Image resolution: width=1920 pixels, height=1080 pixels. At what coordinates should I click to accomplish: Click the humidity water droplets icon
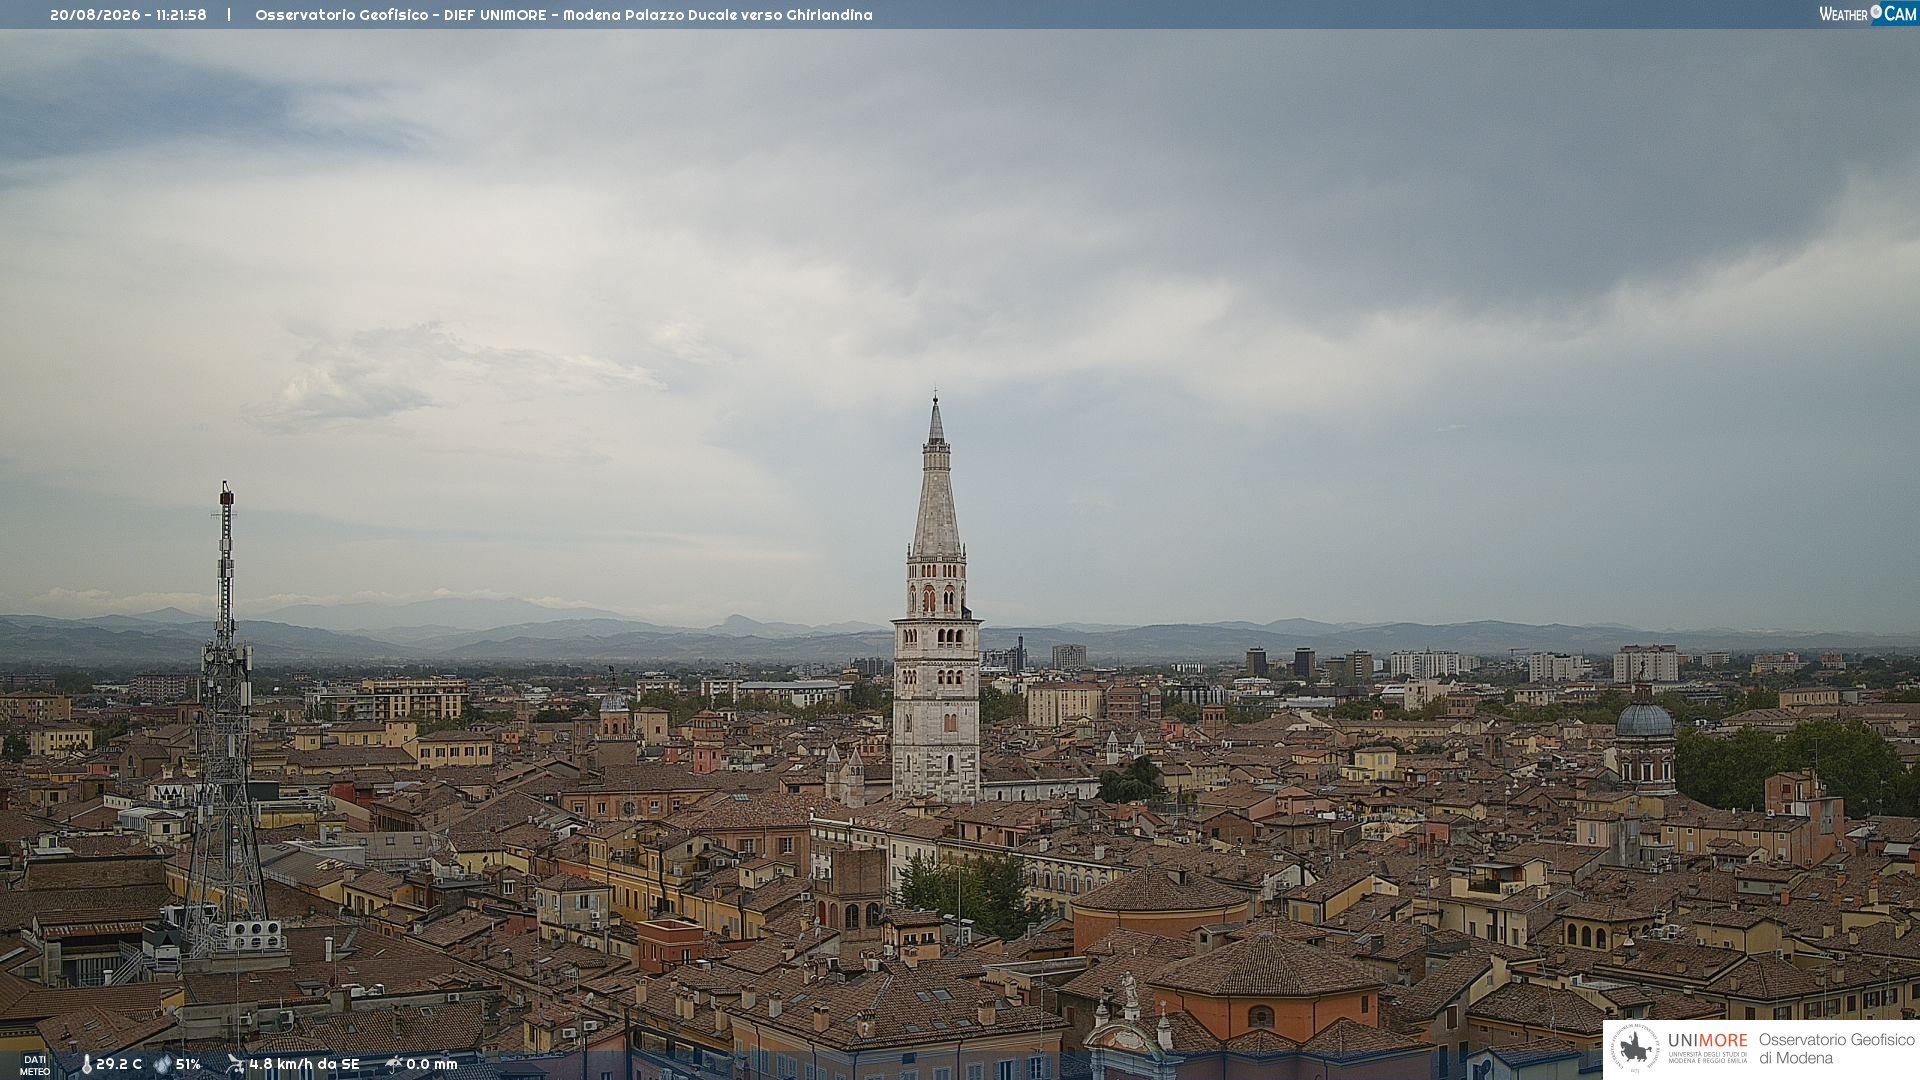[162, 1065]
